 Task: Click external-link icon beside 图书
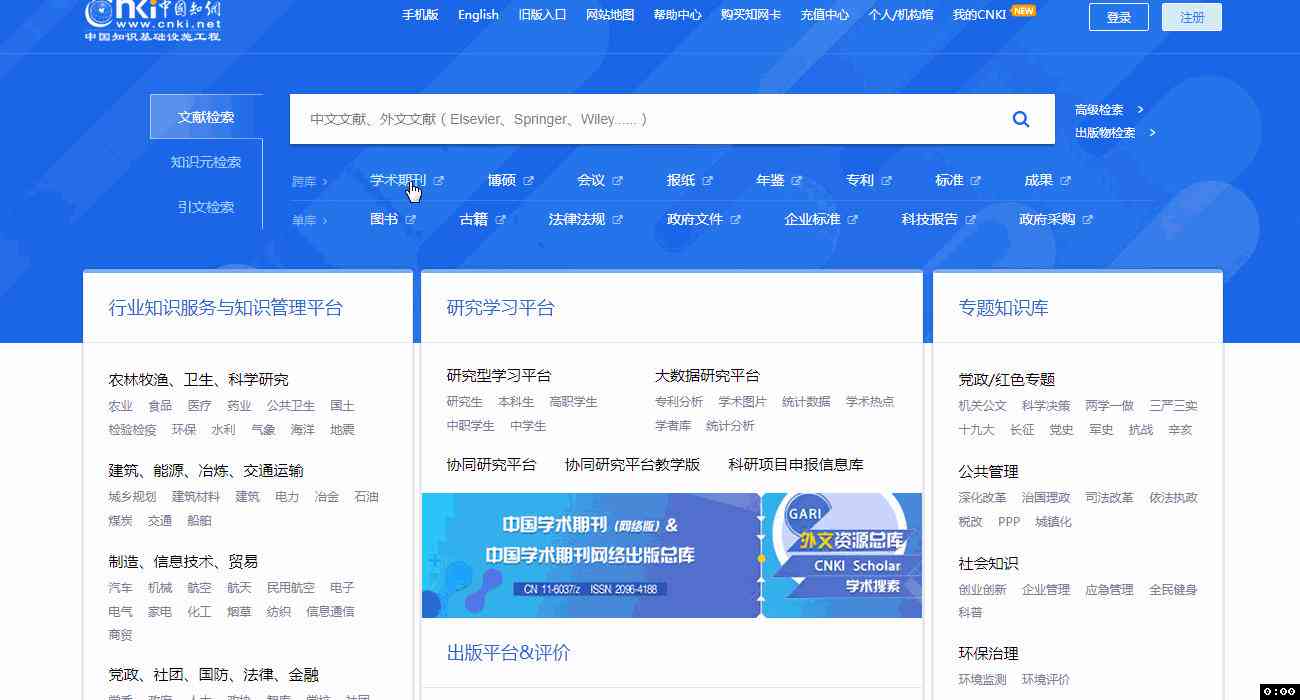coord(411,220)
